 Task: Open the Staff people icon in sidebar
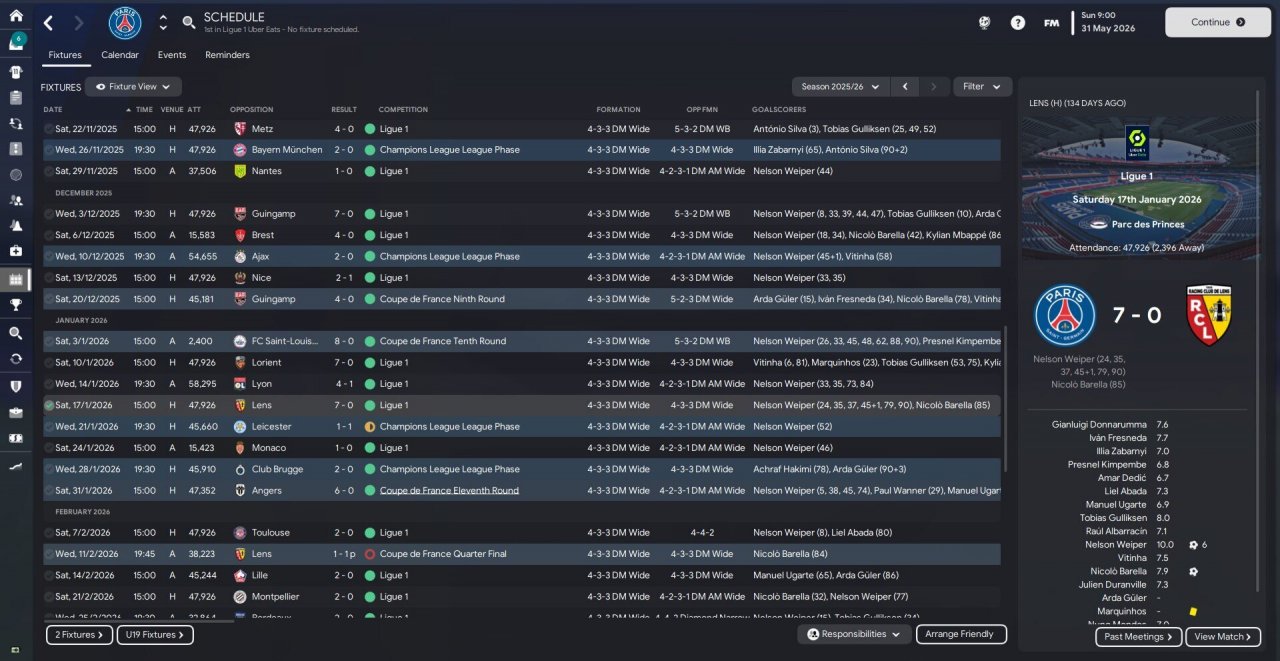pyautogui.click(x=16, y=200)
